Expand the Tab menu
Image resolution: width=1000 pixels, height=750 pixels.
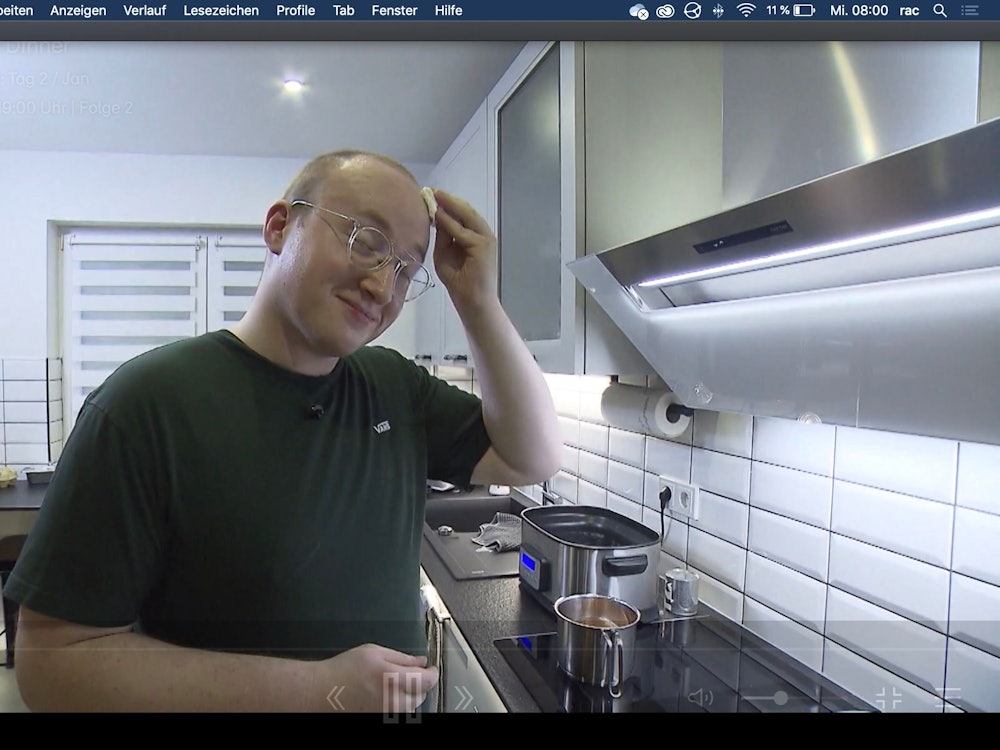point(343,10)
